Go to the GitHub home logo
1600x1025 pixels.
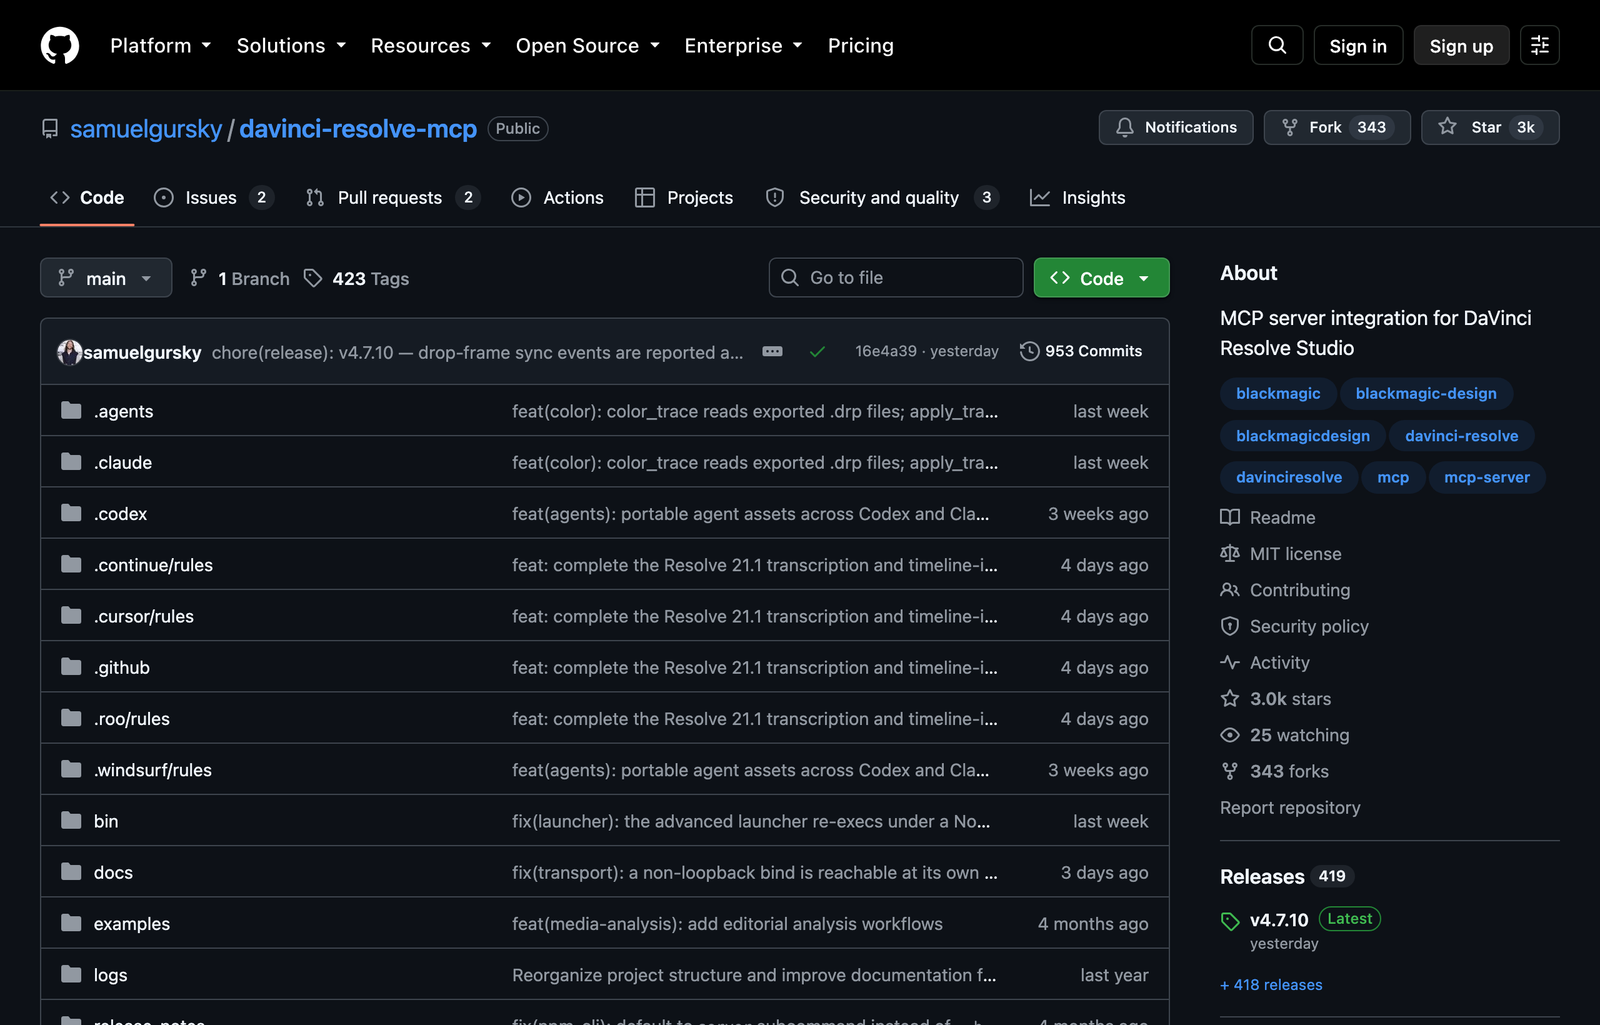coord(60,45)
